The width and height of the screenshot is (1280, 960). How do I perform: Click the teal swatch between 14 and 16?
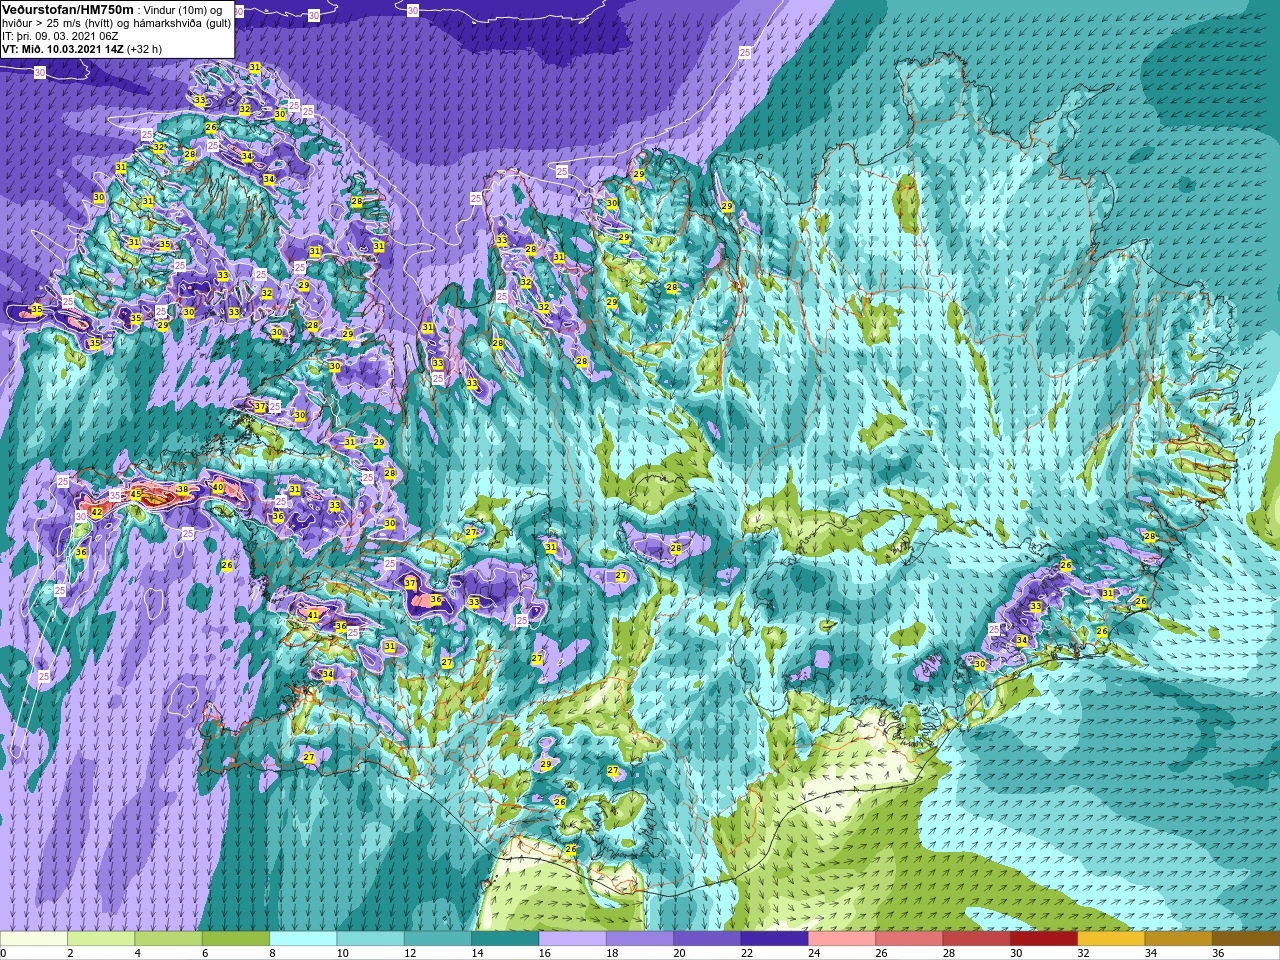coord(504,939)
